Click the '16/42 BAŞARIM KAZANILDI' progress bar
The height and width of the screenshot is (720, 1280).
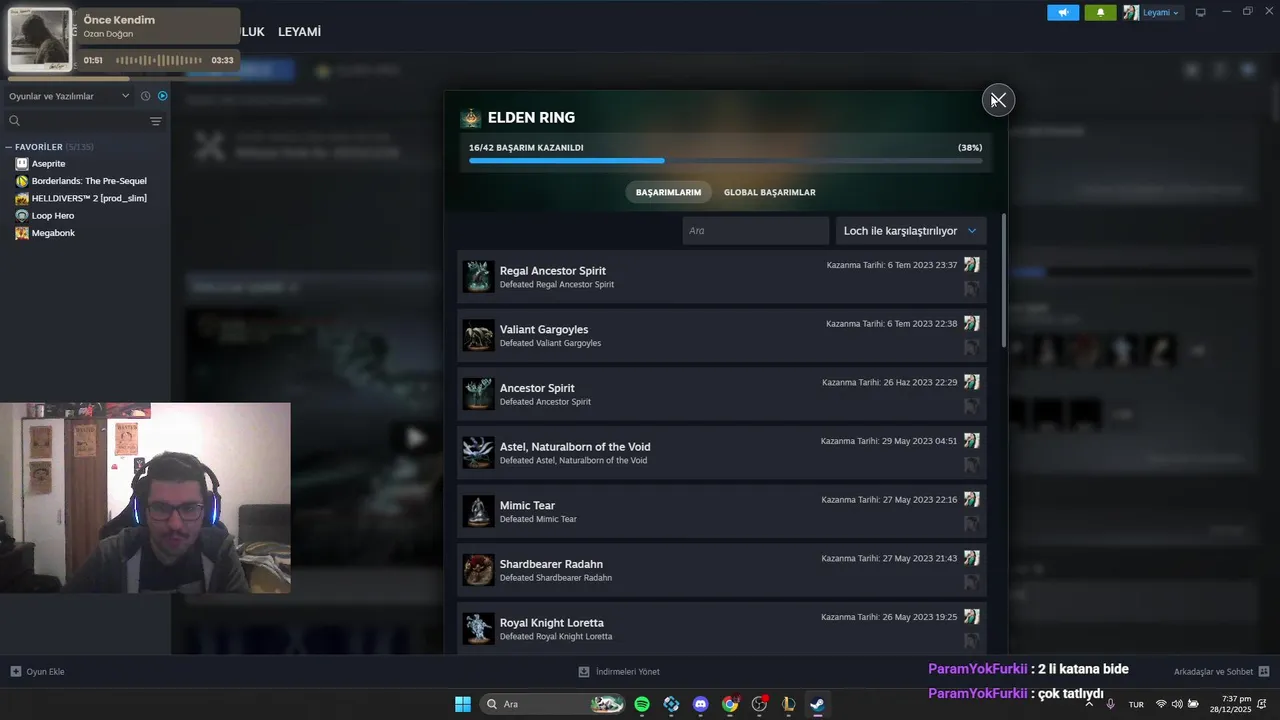[726, 160]
